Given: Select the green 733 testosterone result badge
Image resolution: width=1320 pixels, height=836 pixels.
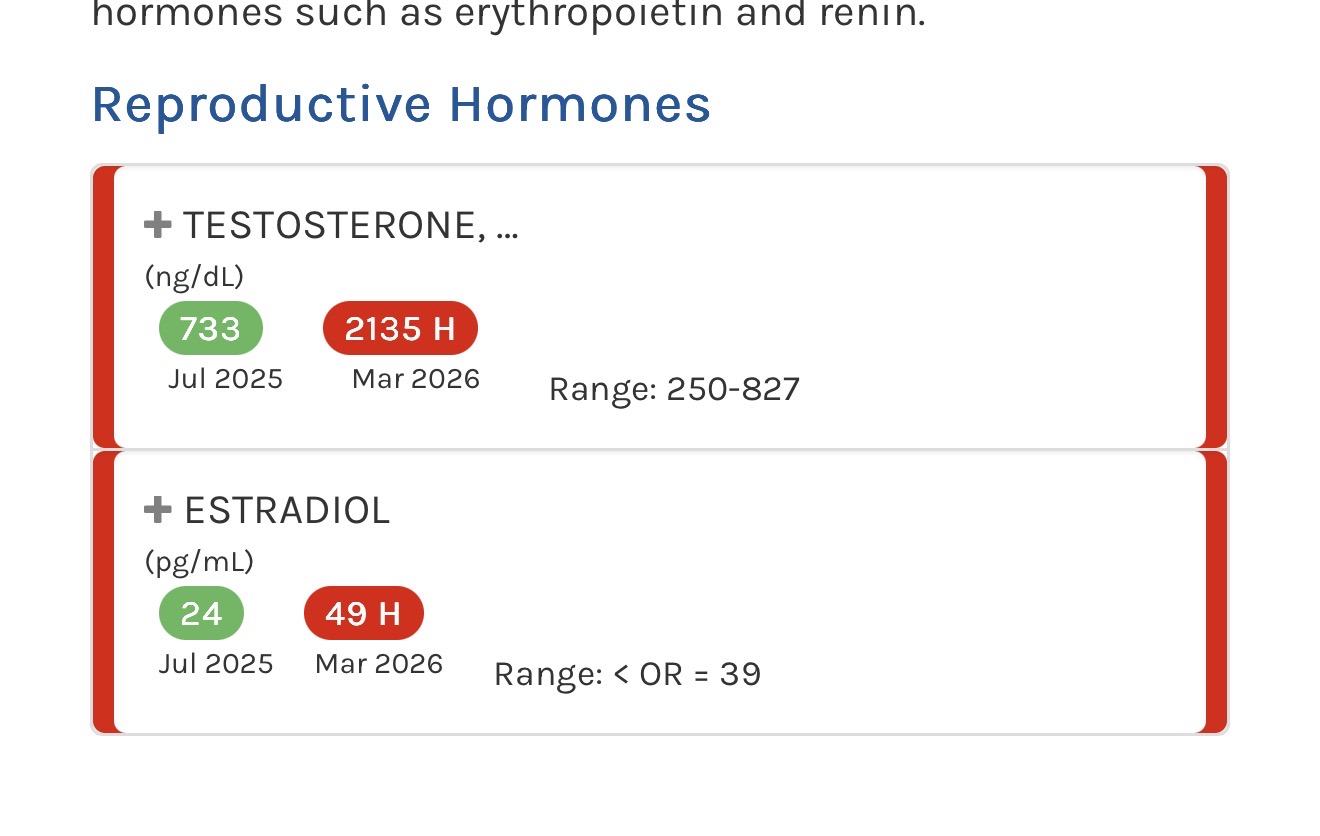Looking at the screenshot, I should 211,328.
